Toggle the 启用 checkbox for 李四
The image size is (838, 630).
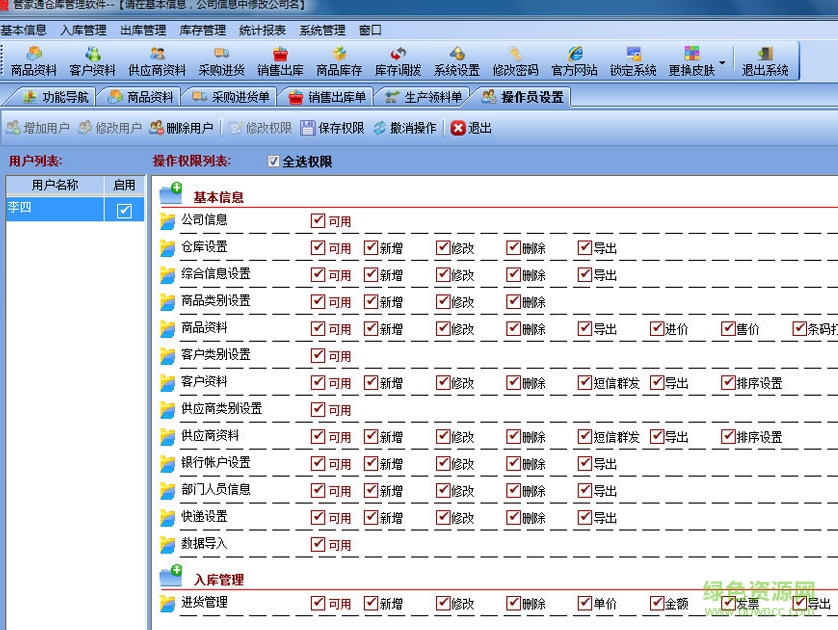(x=124, y=207)
